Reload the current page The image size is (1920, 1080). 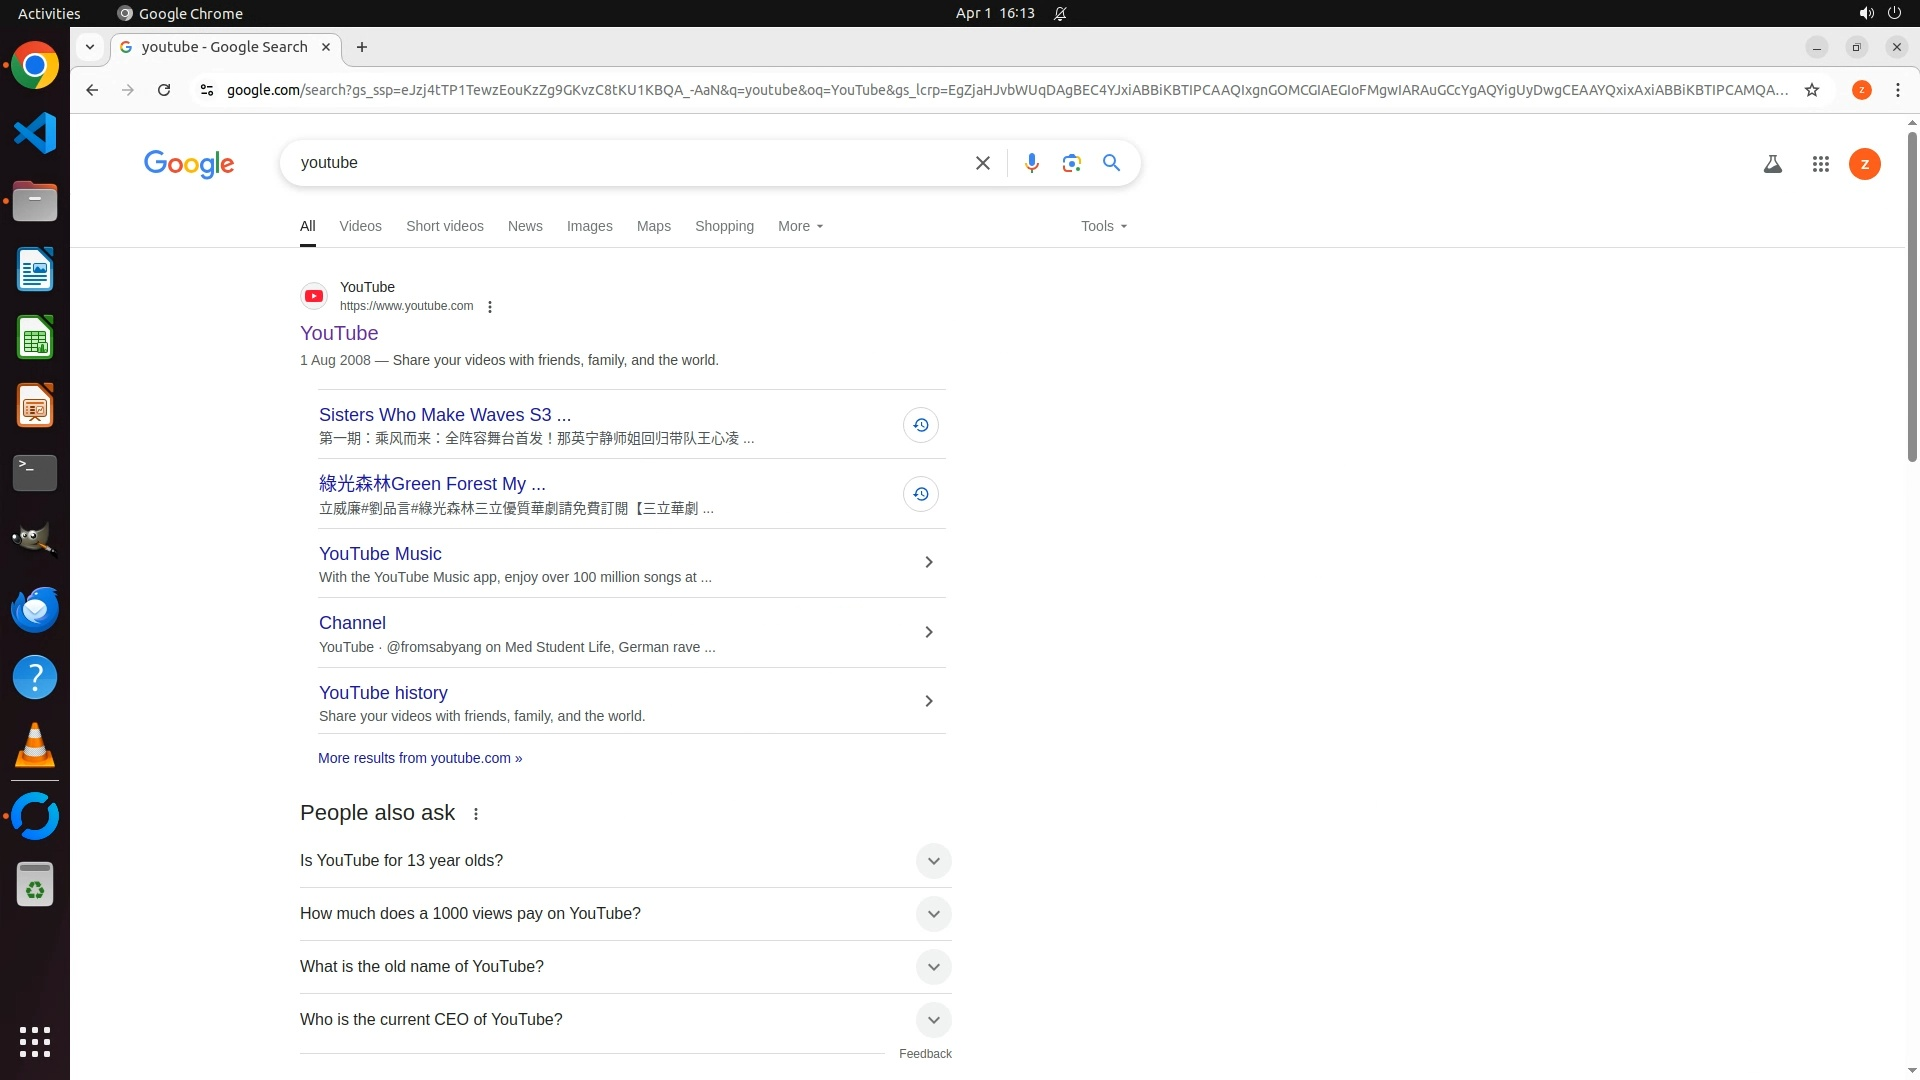164,90
